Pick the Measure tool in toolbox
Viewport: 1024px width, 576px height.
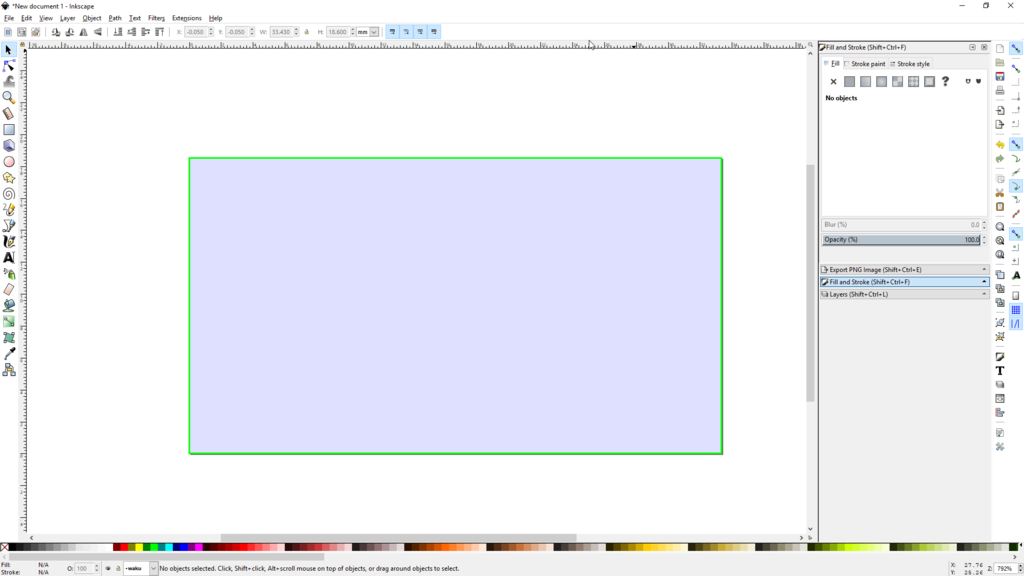(8, 114)
